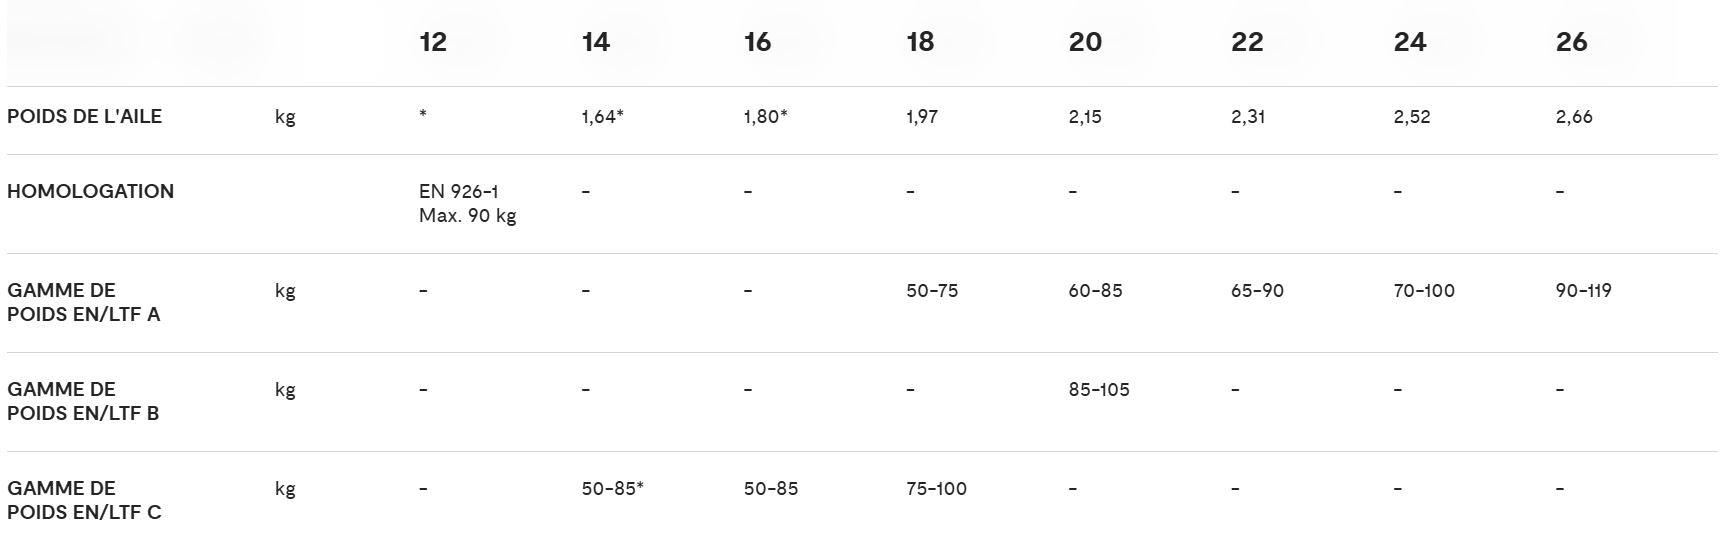Viewport: 1724px width, 542px height.
Task: Select the 2,66 wing weight value
Action: tap(1574, 117)
